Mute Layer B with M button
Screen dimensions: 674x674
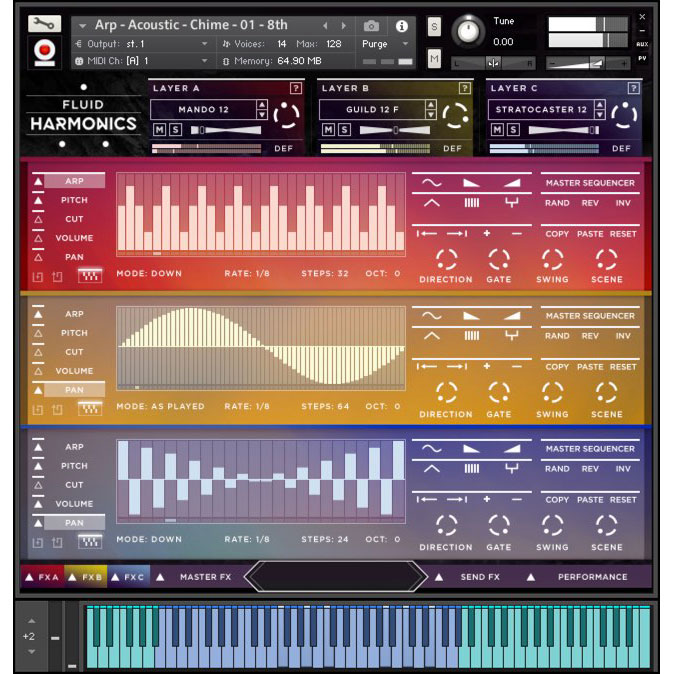[x=328, y=129]
